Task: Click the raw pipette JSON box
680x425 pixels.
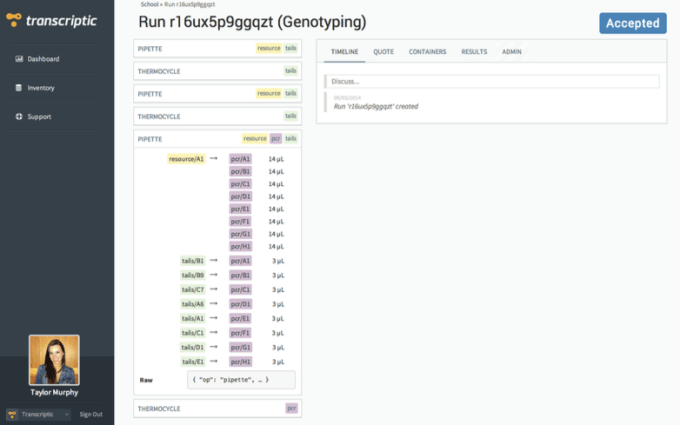Action: [x=241, y=380]
